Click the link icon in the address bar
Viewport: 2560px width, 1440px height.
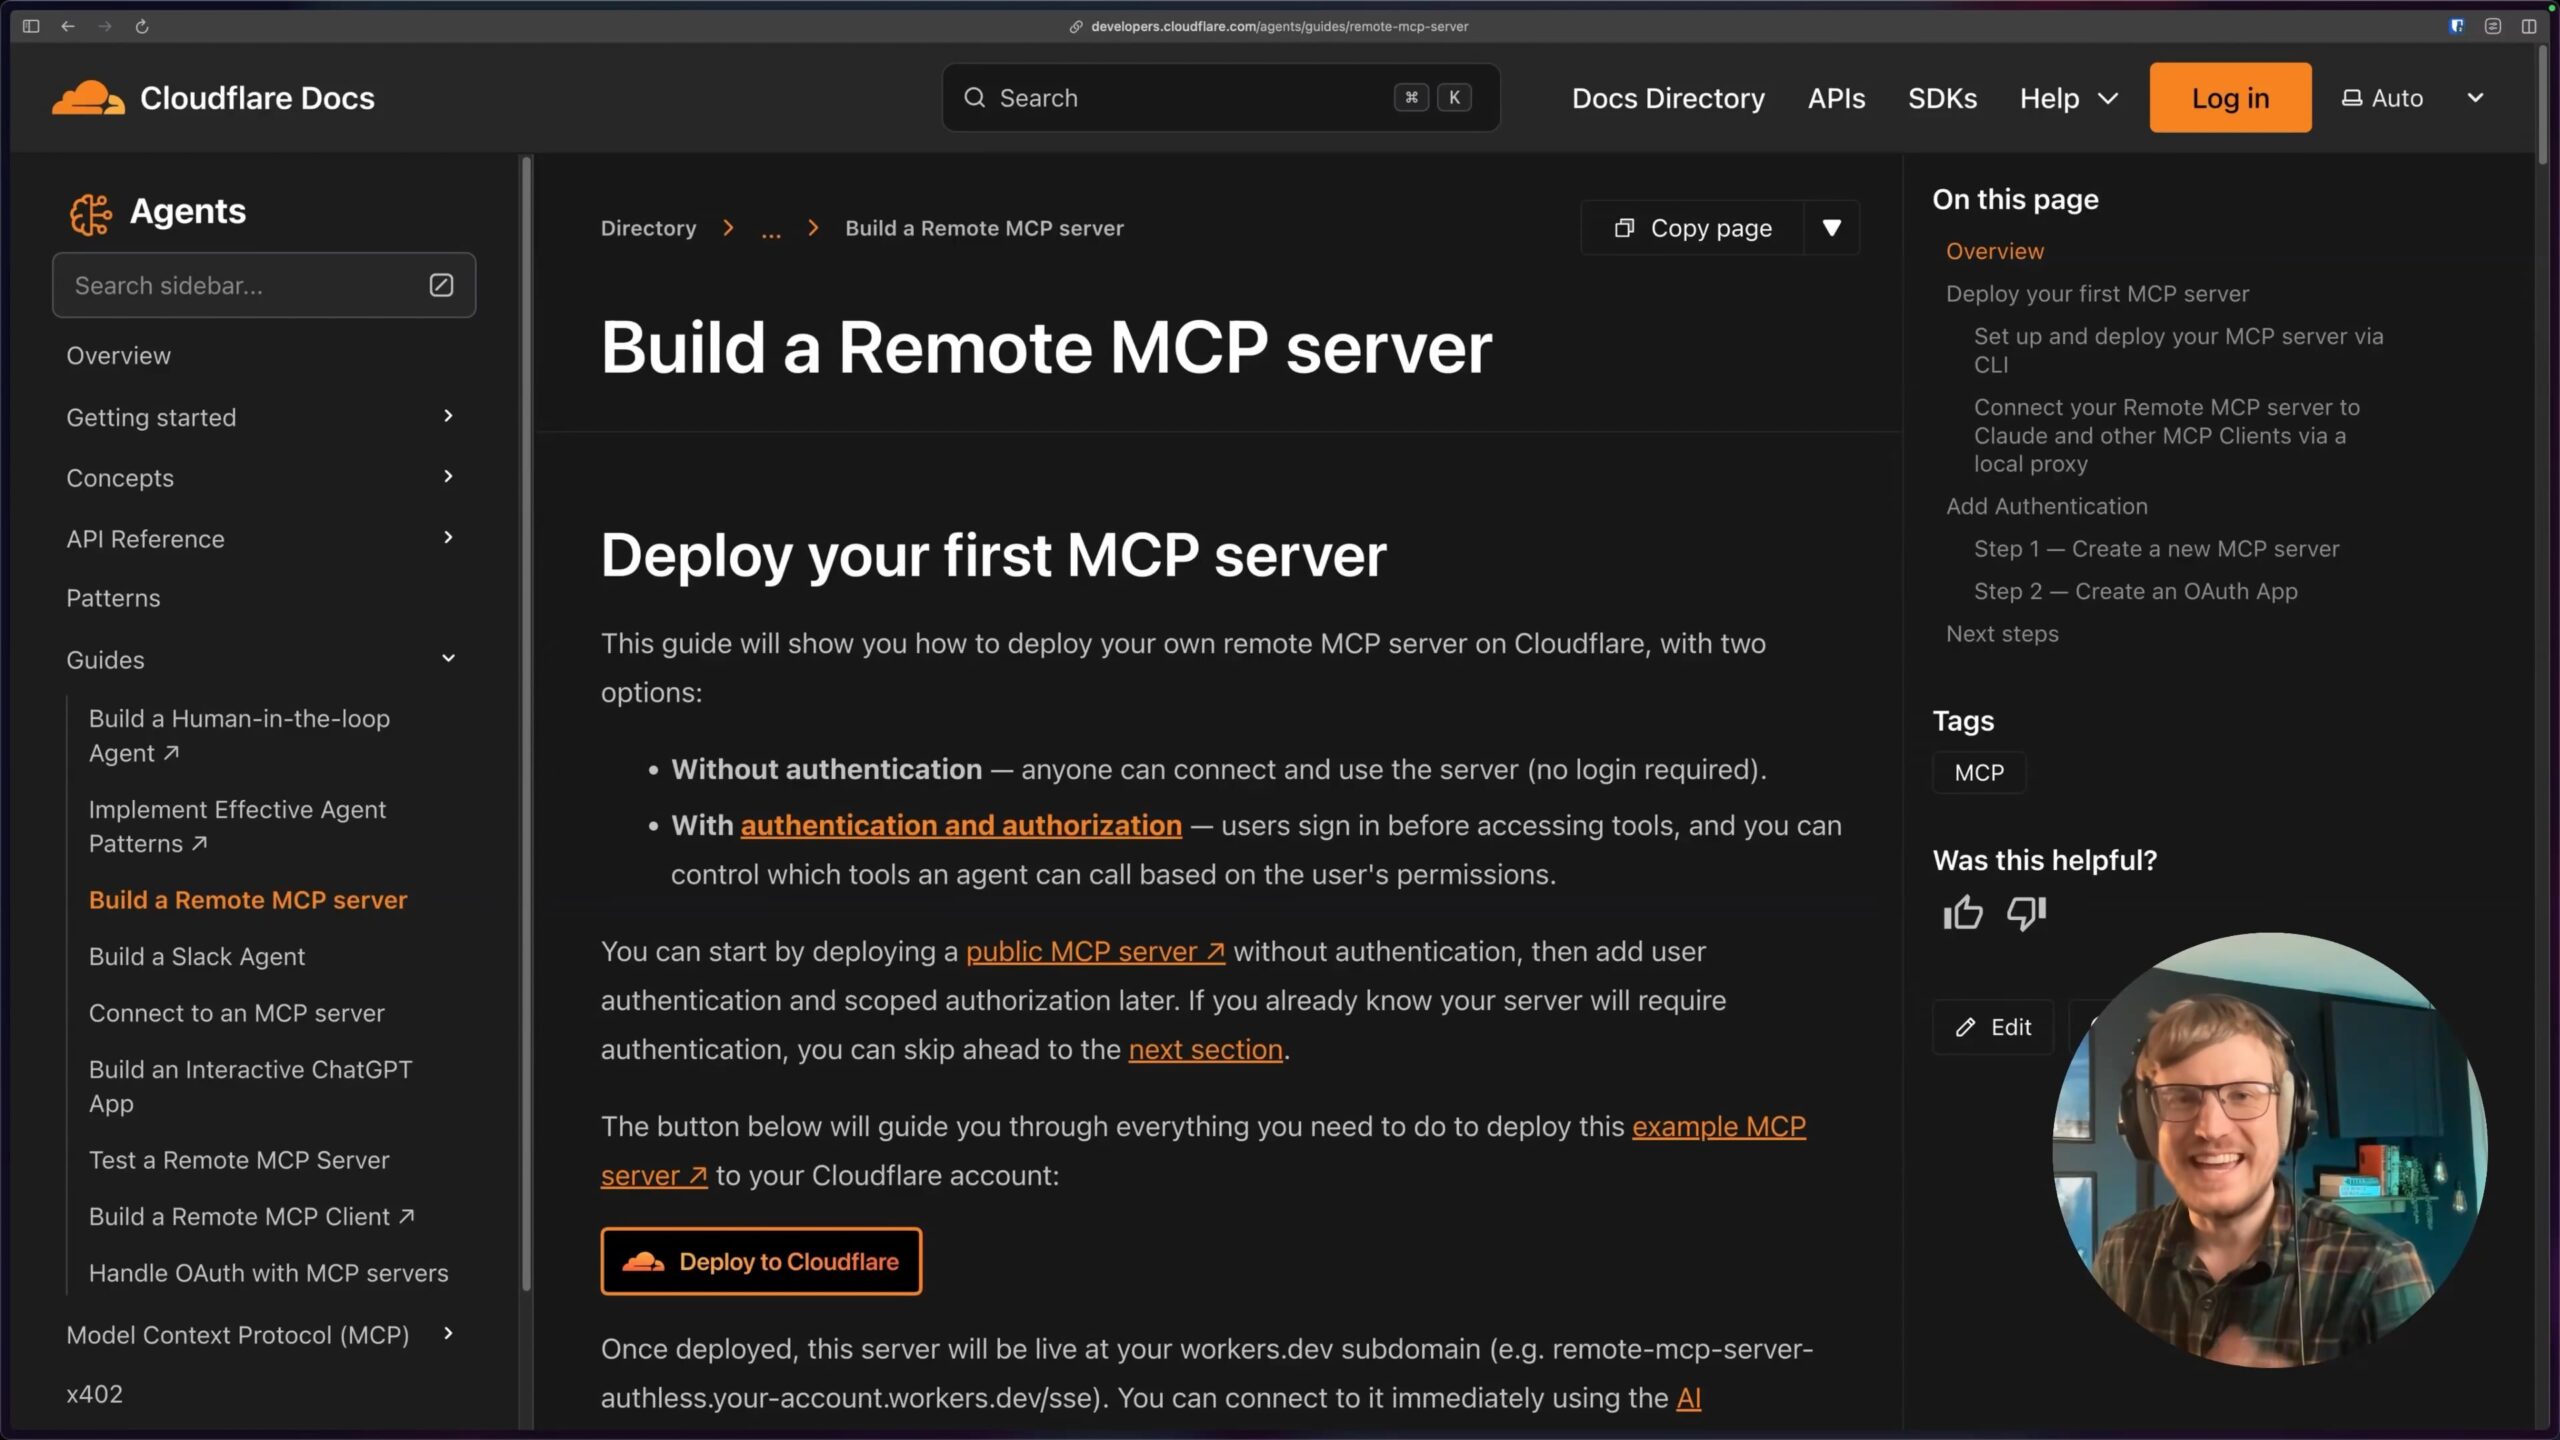[1076, 27]
